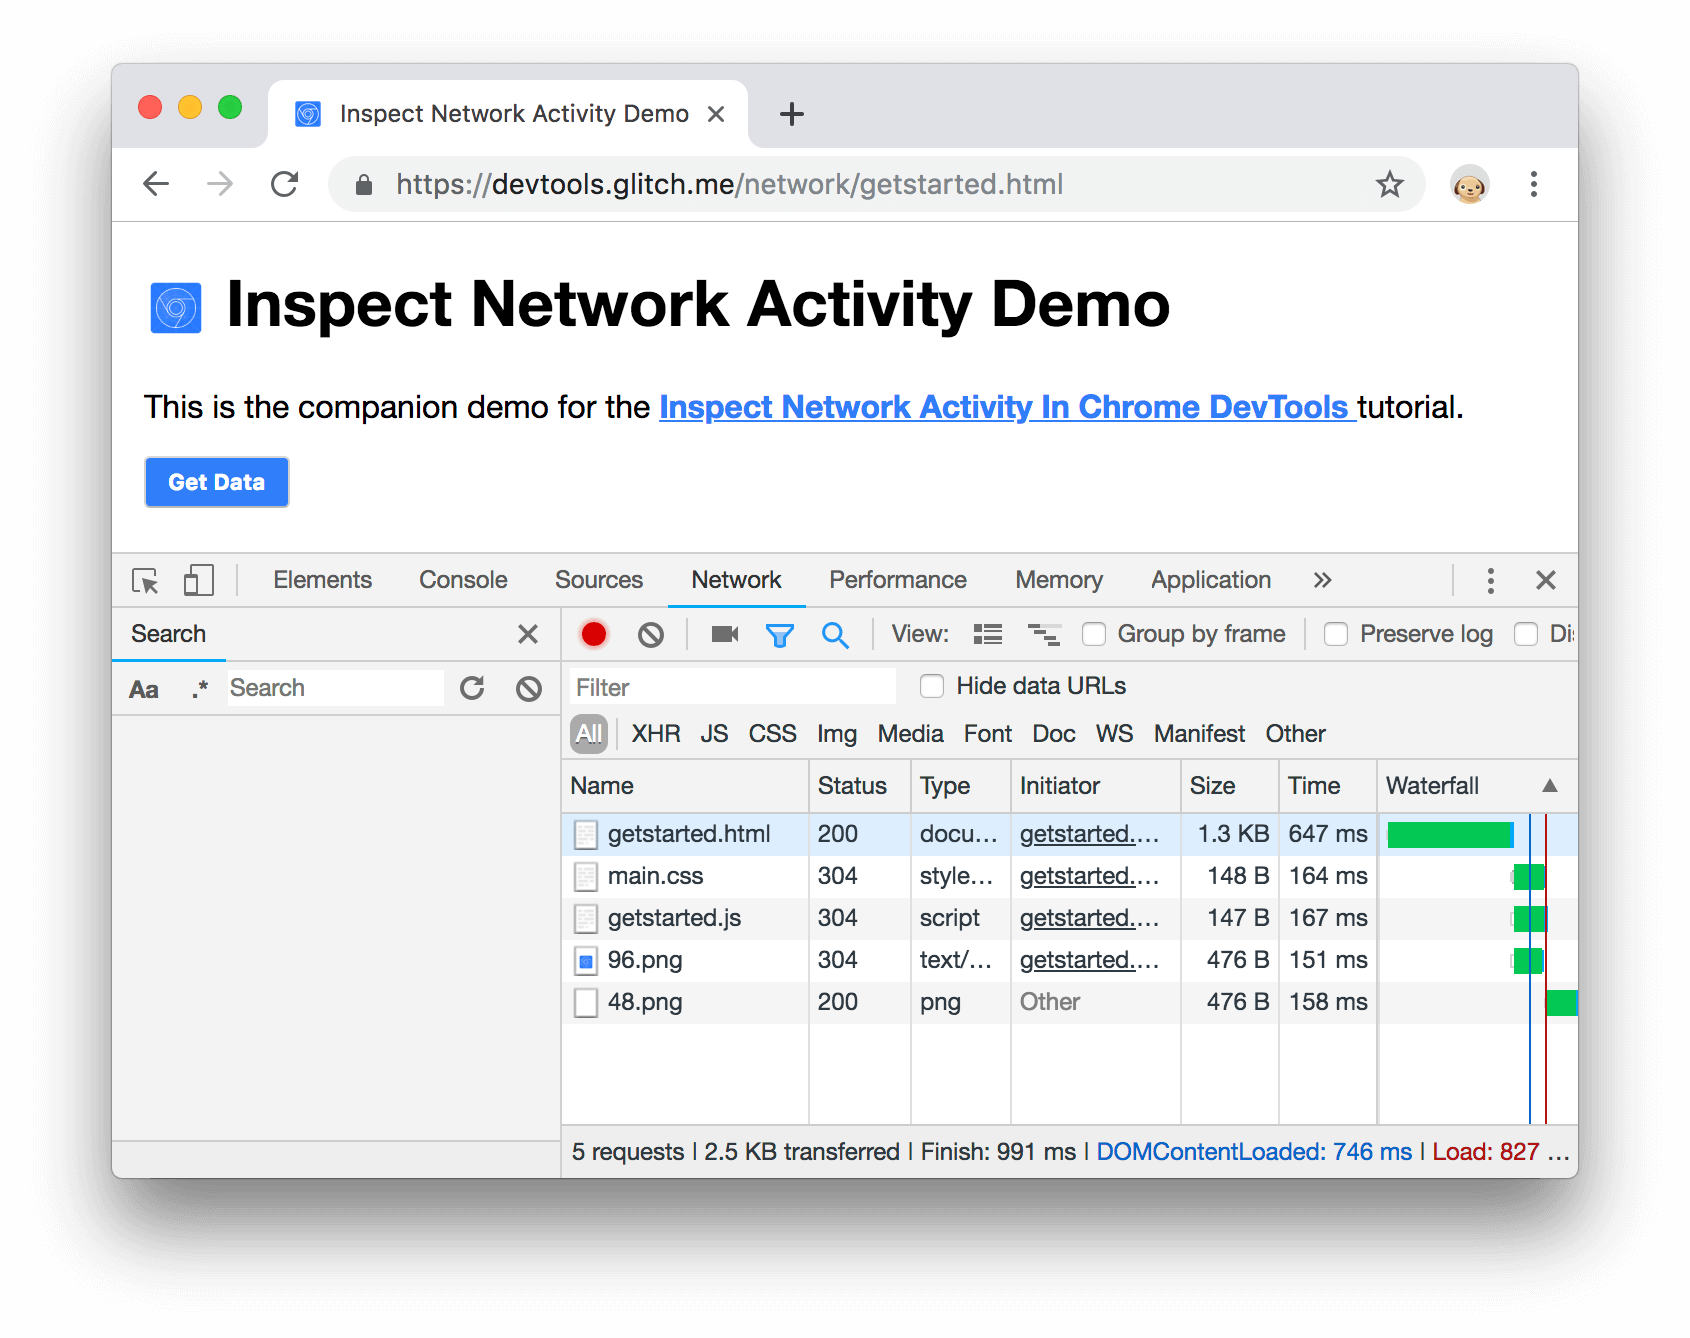Image resolution: width=1690 pixels, height=1338 pixels.
Task: Select the Network tab
Action: pos(736,580)
